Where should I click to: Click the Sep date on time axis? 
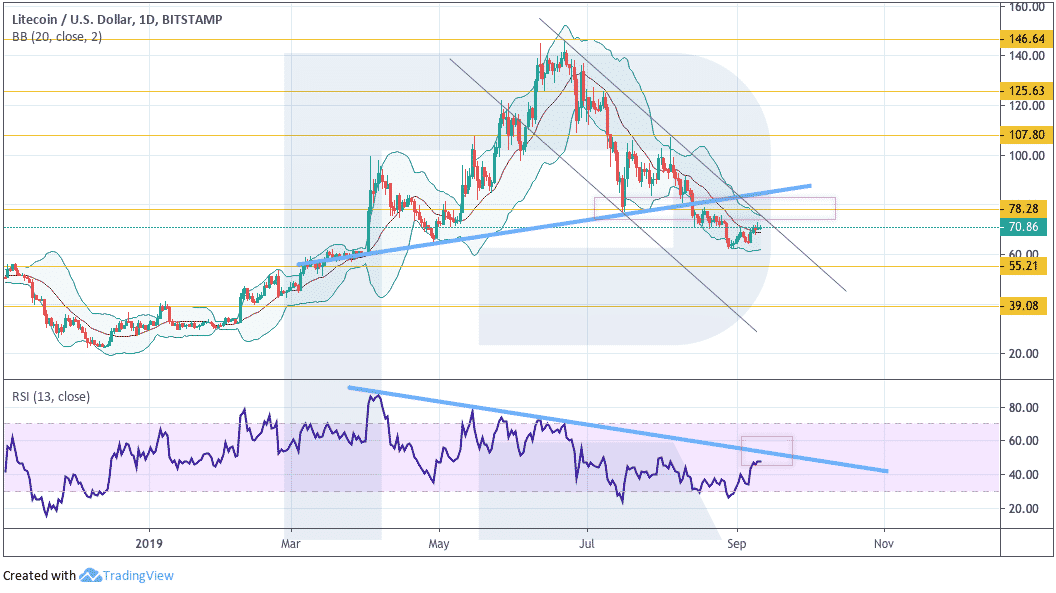(737, 543)
